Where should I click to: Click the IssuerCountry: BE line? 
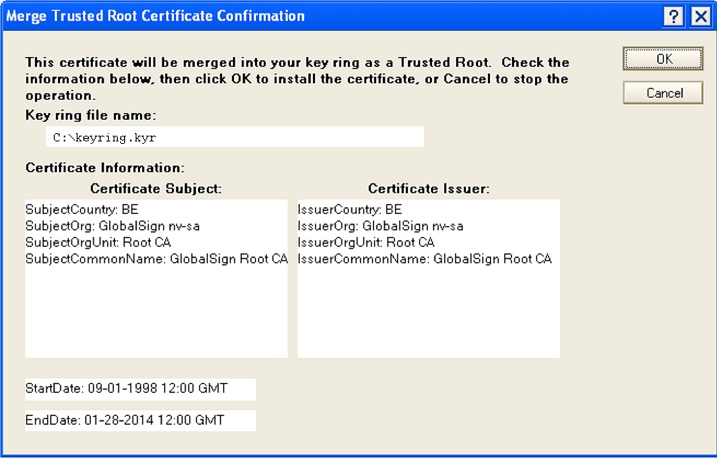click(350, 209)
